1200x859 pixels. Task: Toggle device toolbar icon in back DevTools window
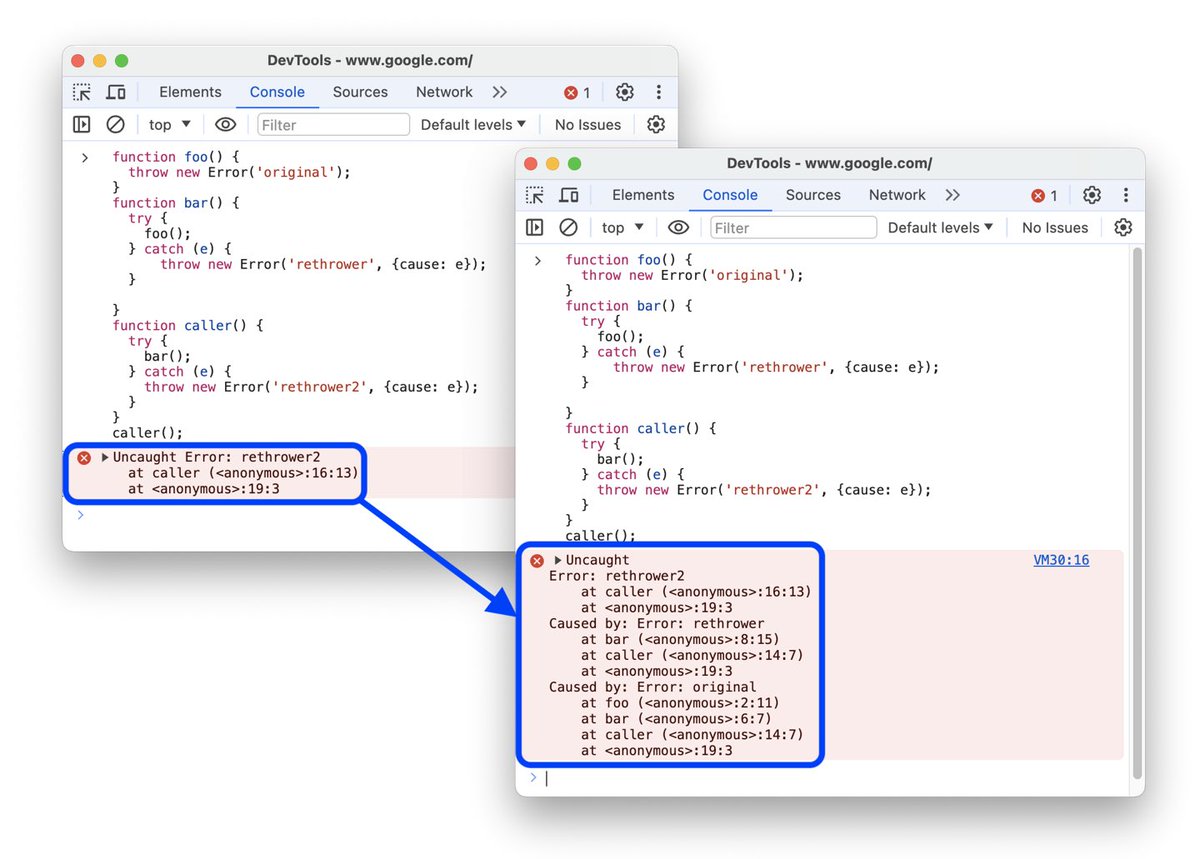[116, 92]
